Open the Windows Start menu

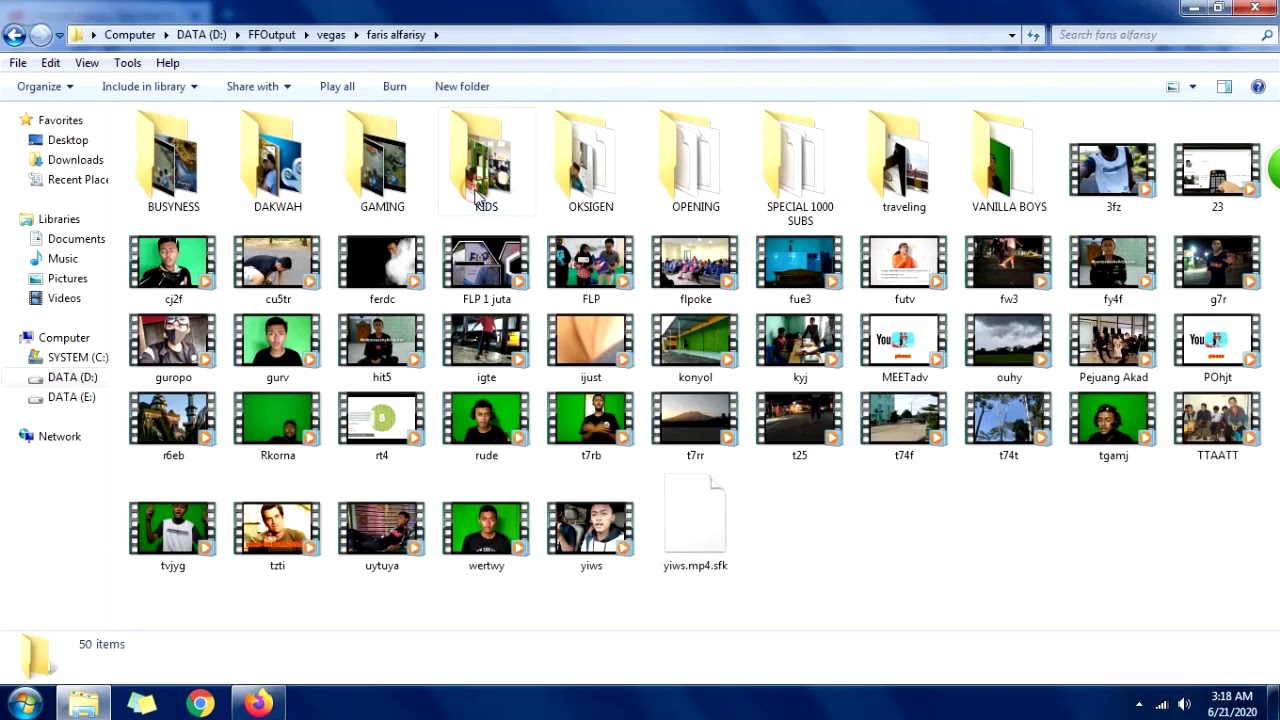(24, 703)
